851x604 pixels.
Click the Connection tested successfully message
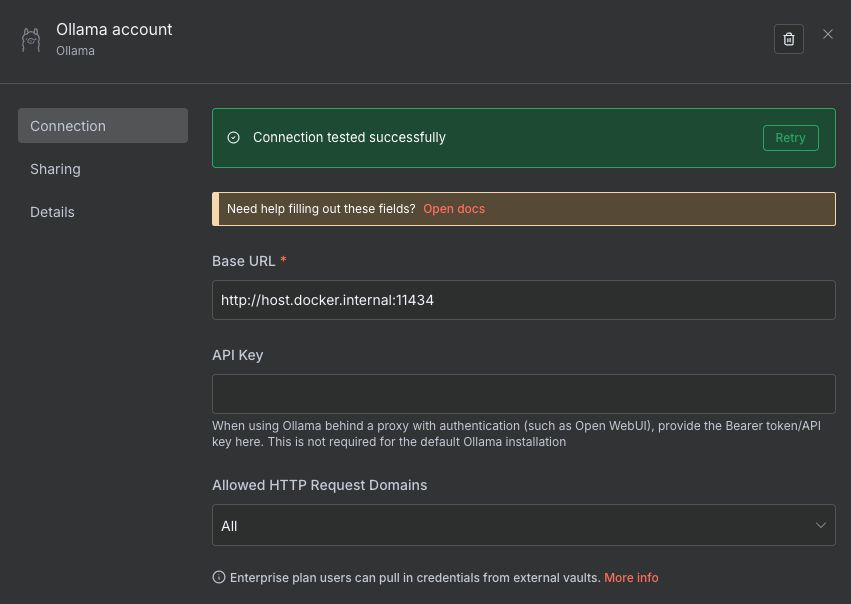click(349, 138)
